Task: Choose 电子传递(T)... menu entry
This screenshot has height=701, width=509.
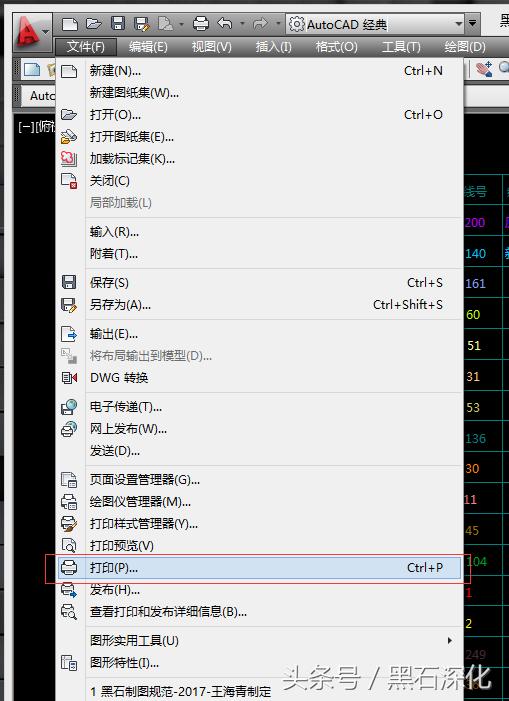Action: [260, 407]
